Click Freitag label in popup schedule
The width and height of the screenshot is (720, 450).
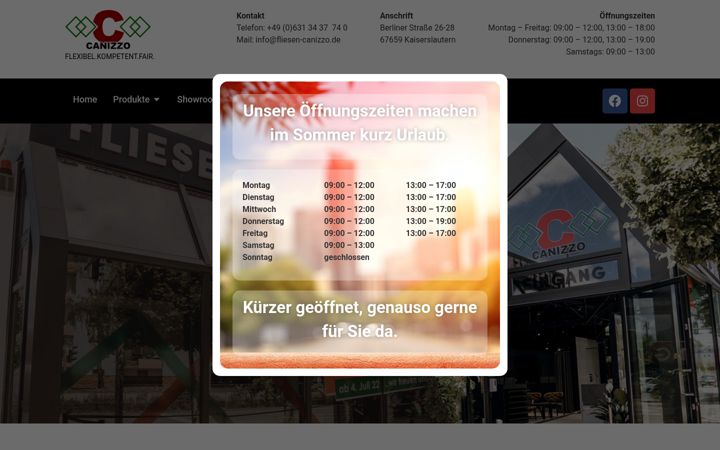click(255, 233)
